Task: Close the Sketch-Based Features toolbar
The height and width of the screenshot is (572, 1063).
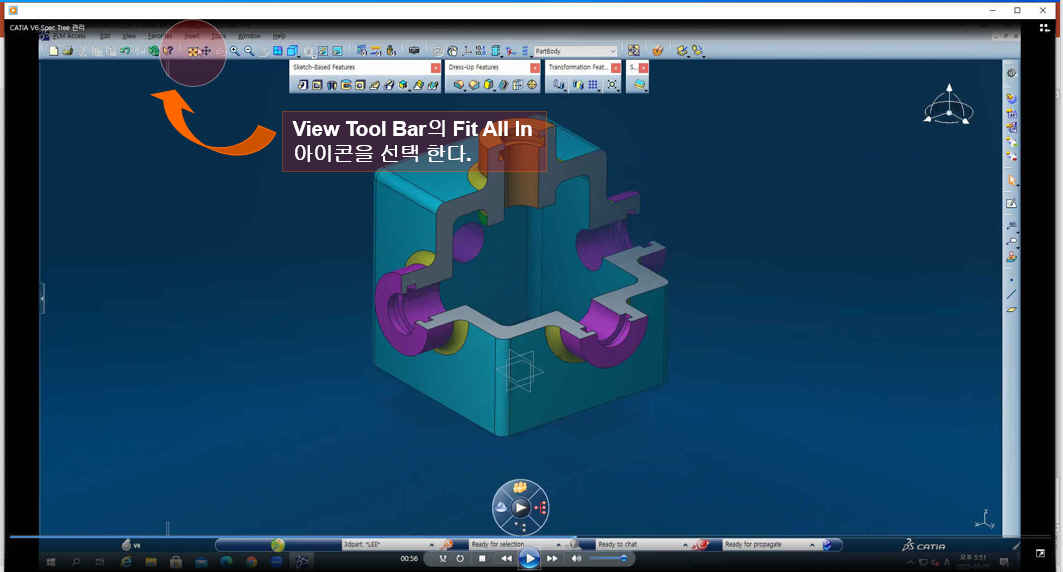Action: pos(435,68)
